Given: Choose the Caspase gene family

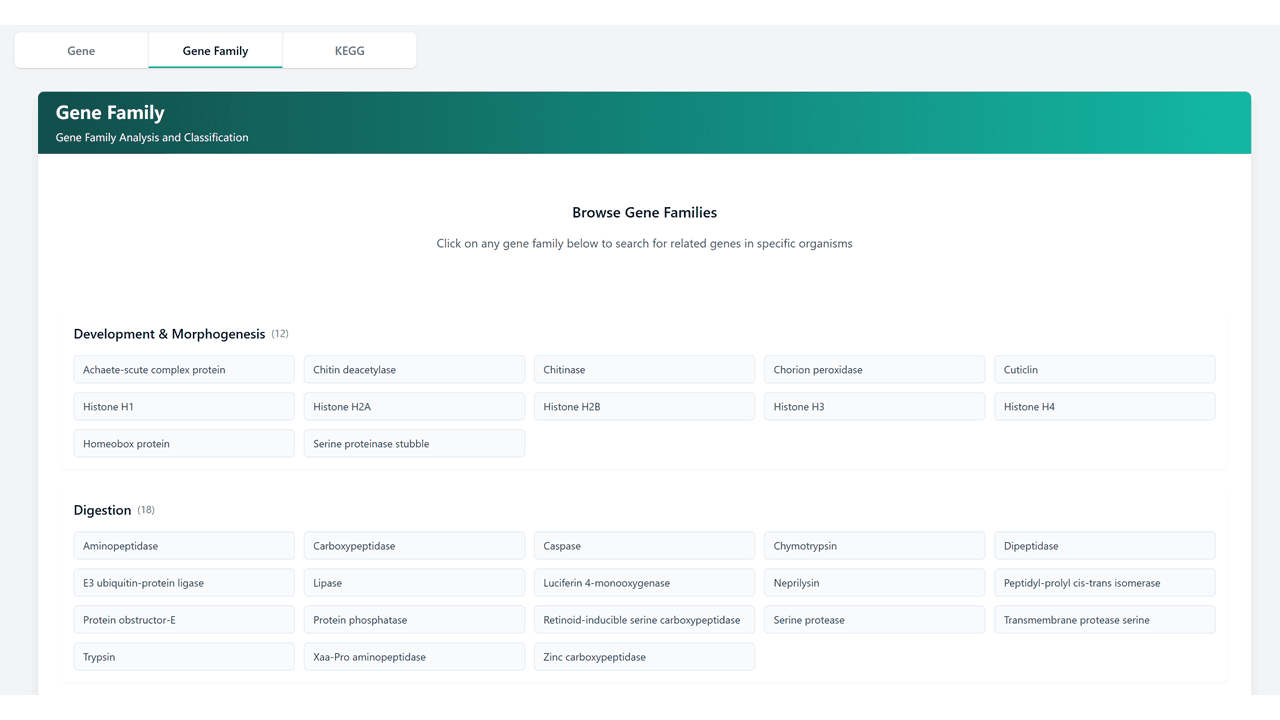Looking at the screenshot, I should point(644,546).
